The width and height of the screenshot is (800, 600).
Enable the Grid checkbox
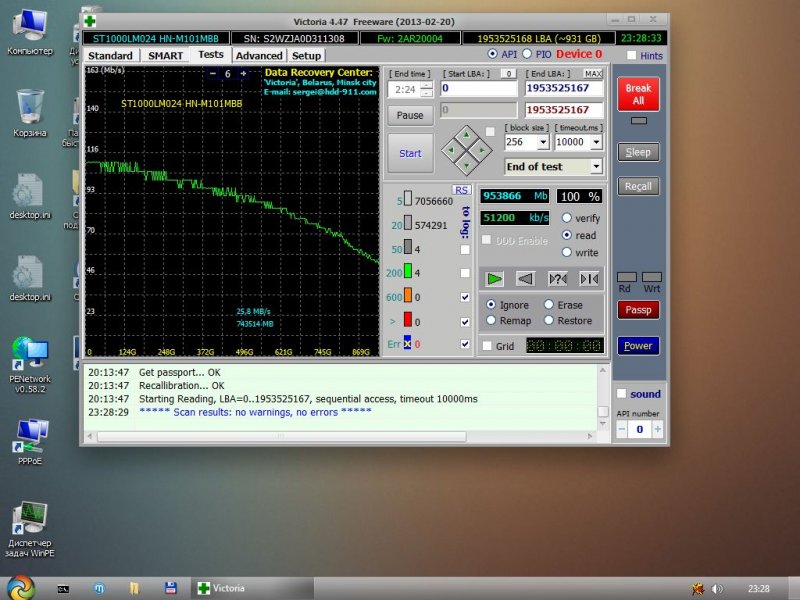[487, 346]
